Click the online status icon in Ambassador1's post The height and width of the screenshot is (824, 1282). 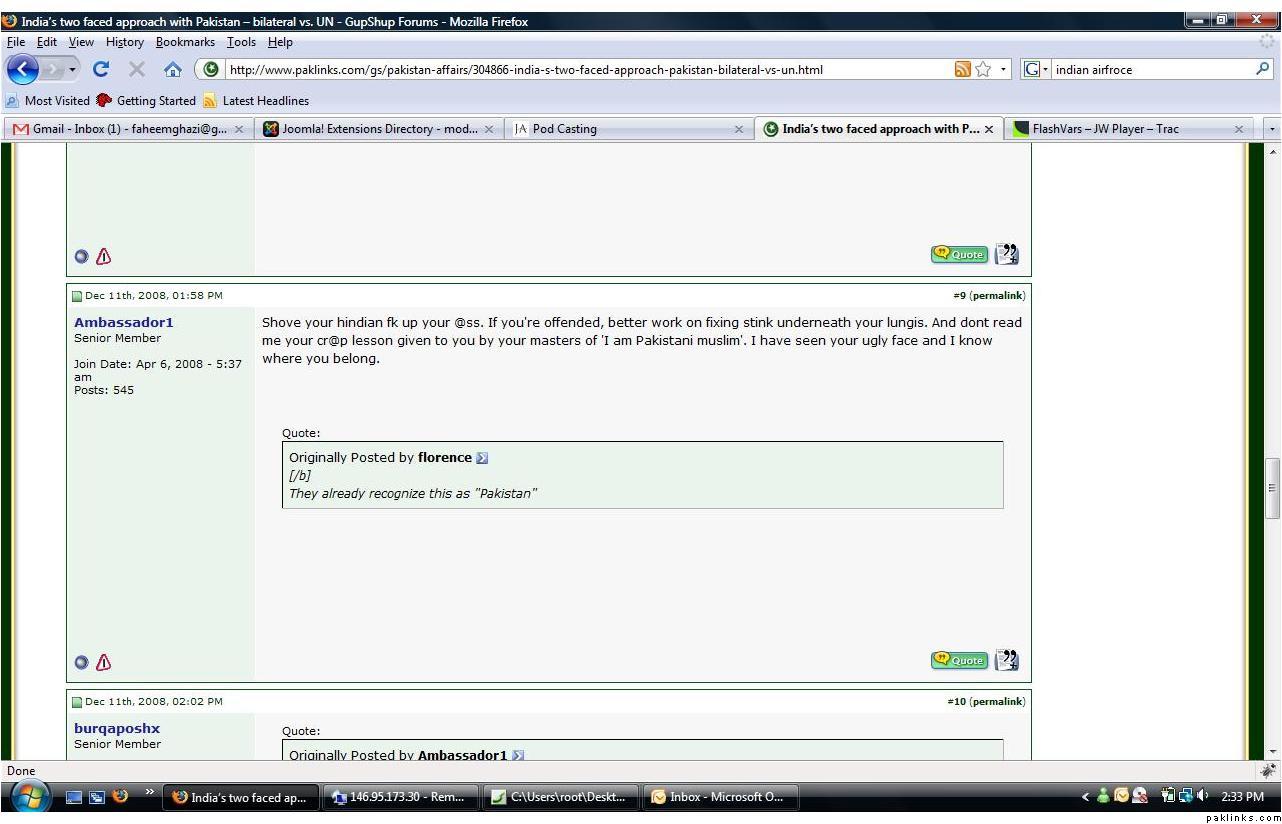(82, 662)
